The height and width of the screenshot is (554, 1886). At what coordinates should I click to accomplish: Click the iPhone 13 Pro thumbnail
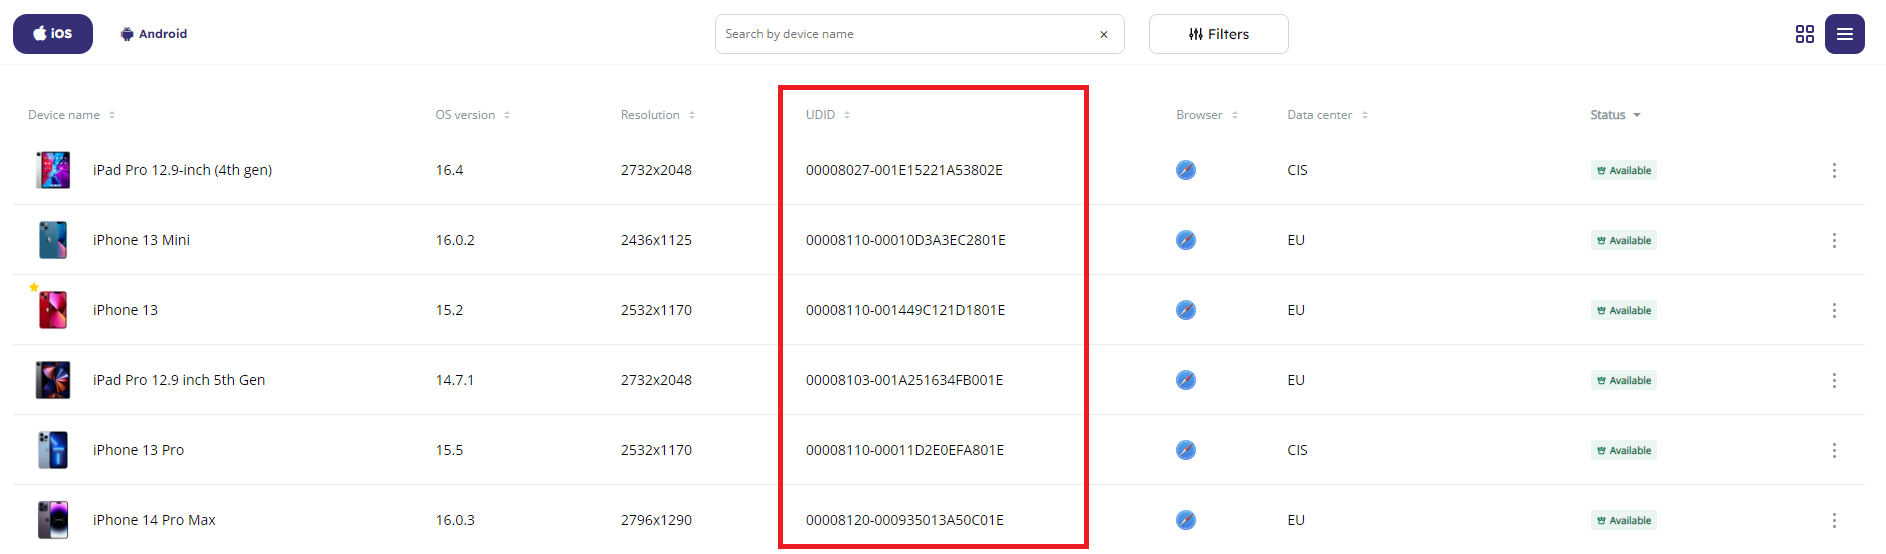pos(53,450)
